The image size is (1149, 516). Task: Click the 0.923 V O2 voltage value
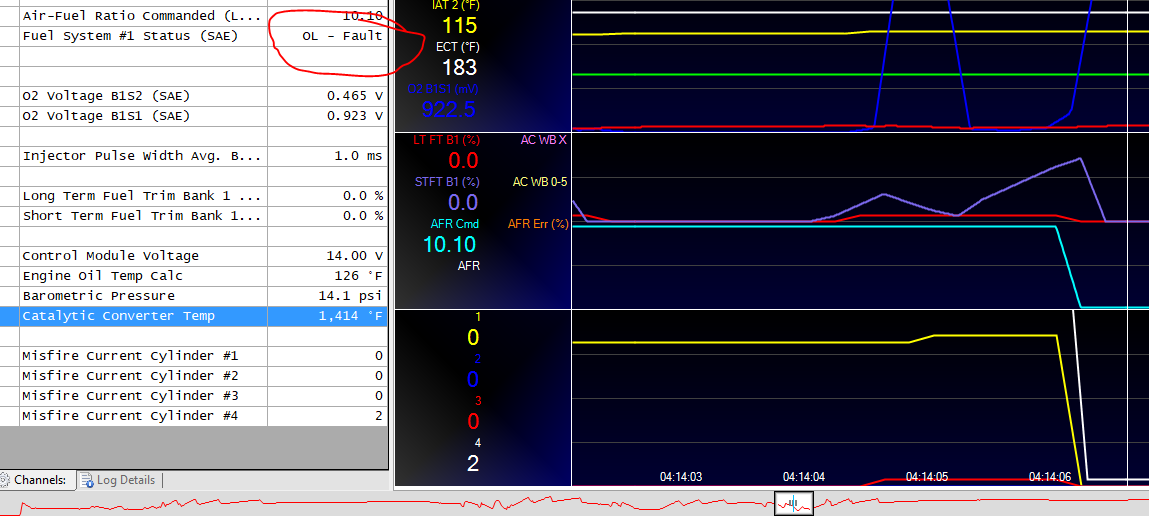355,116
